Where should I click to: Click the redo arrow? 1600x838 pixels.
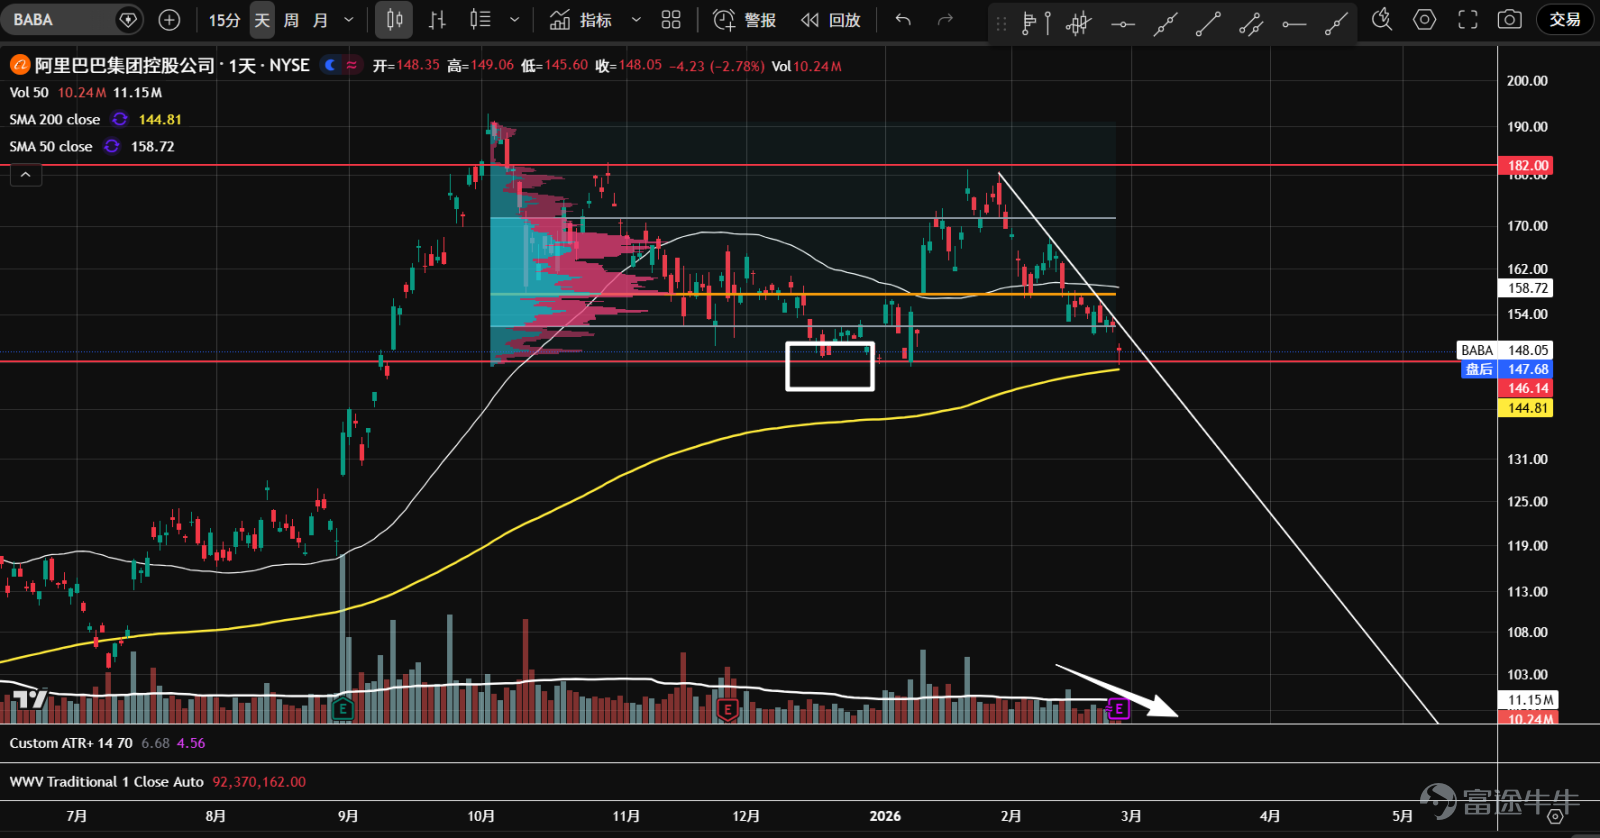click(945, 20)
